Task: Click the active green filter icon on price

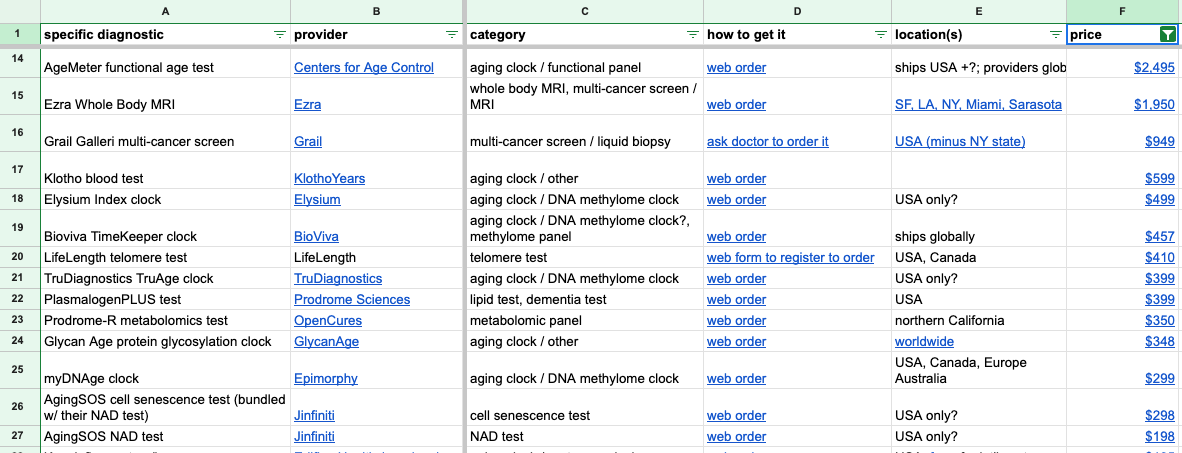Action: 1167,35
